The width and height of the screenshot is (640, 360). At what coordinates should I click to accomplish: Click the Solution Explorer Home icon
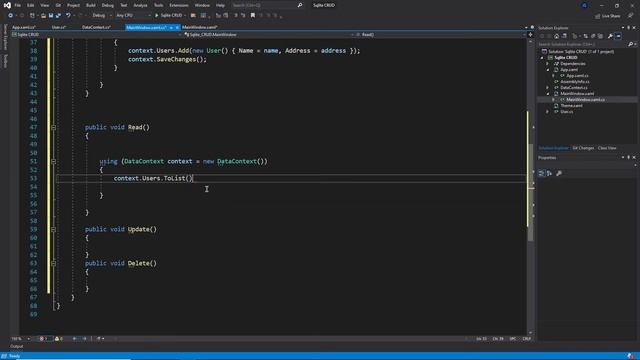click(x=556, y=36)
